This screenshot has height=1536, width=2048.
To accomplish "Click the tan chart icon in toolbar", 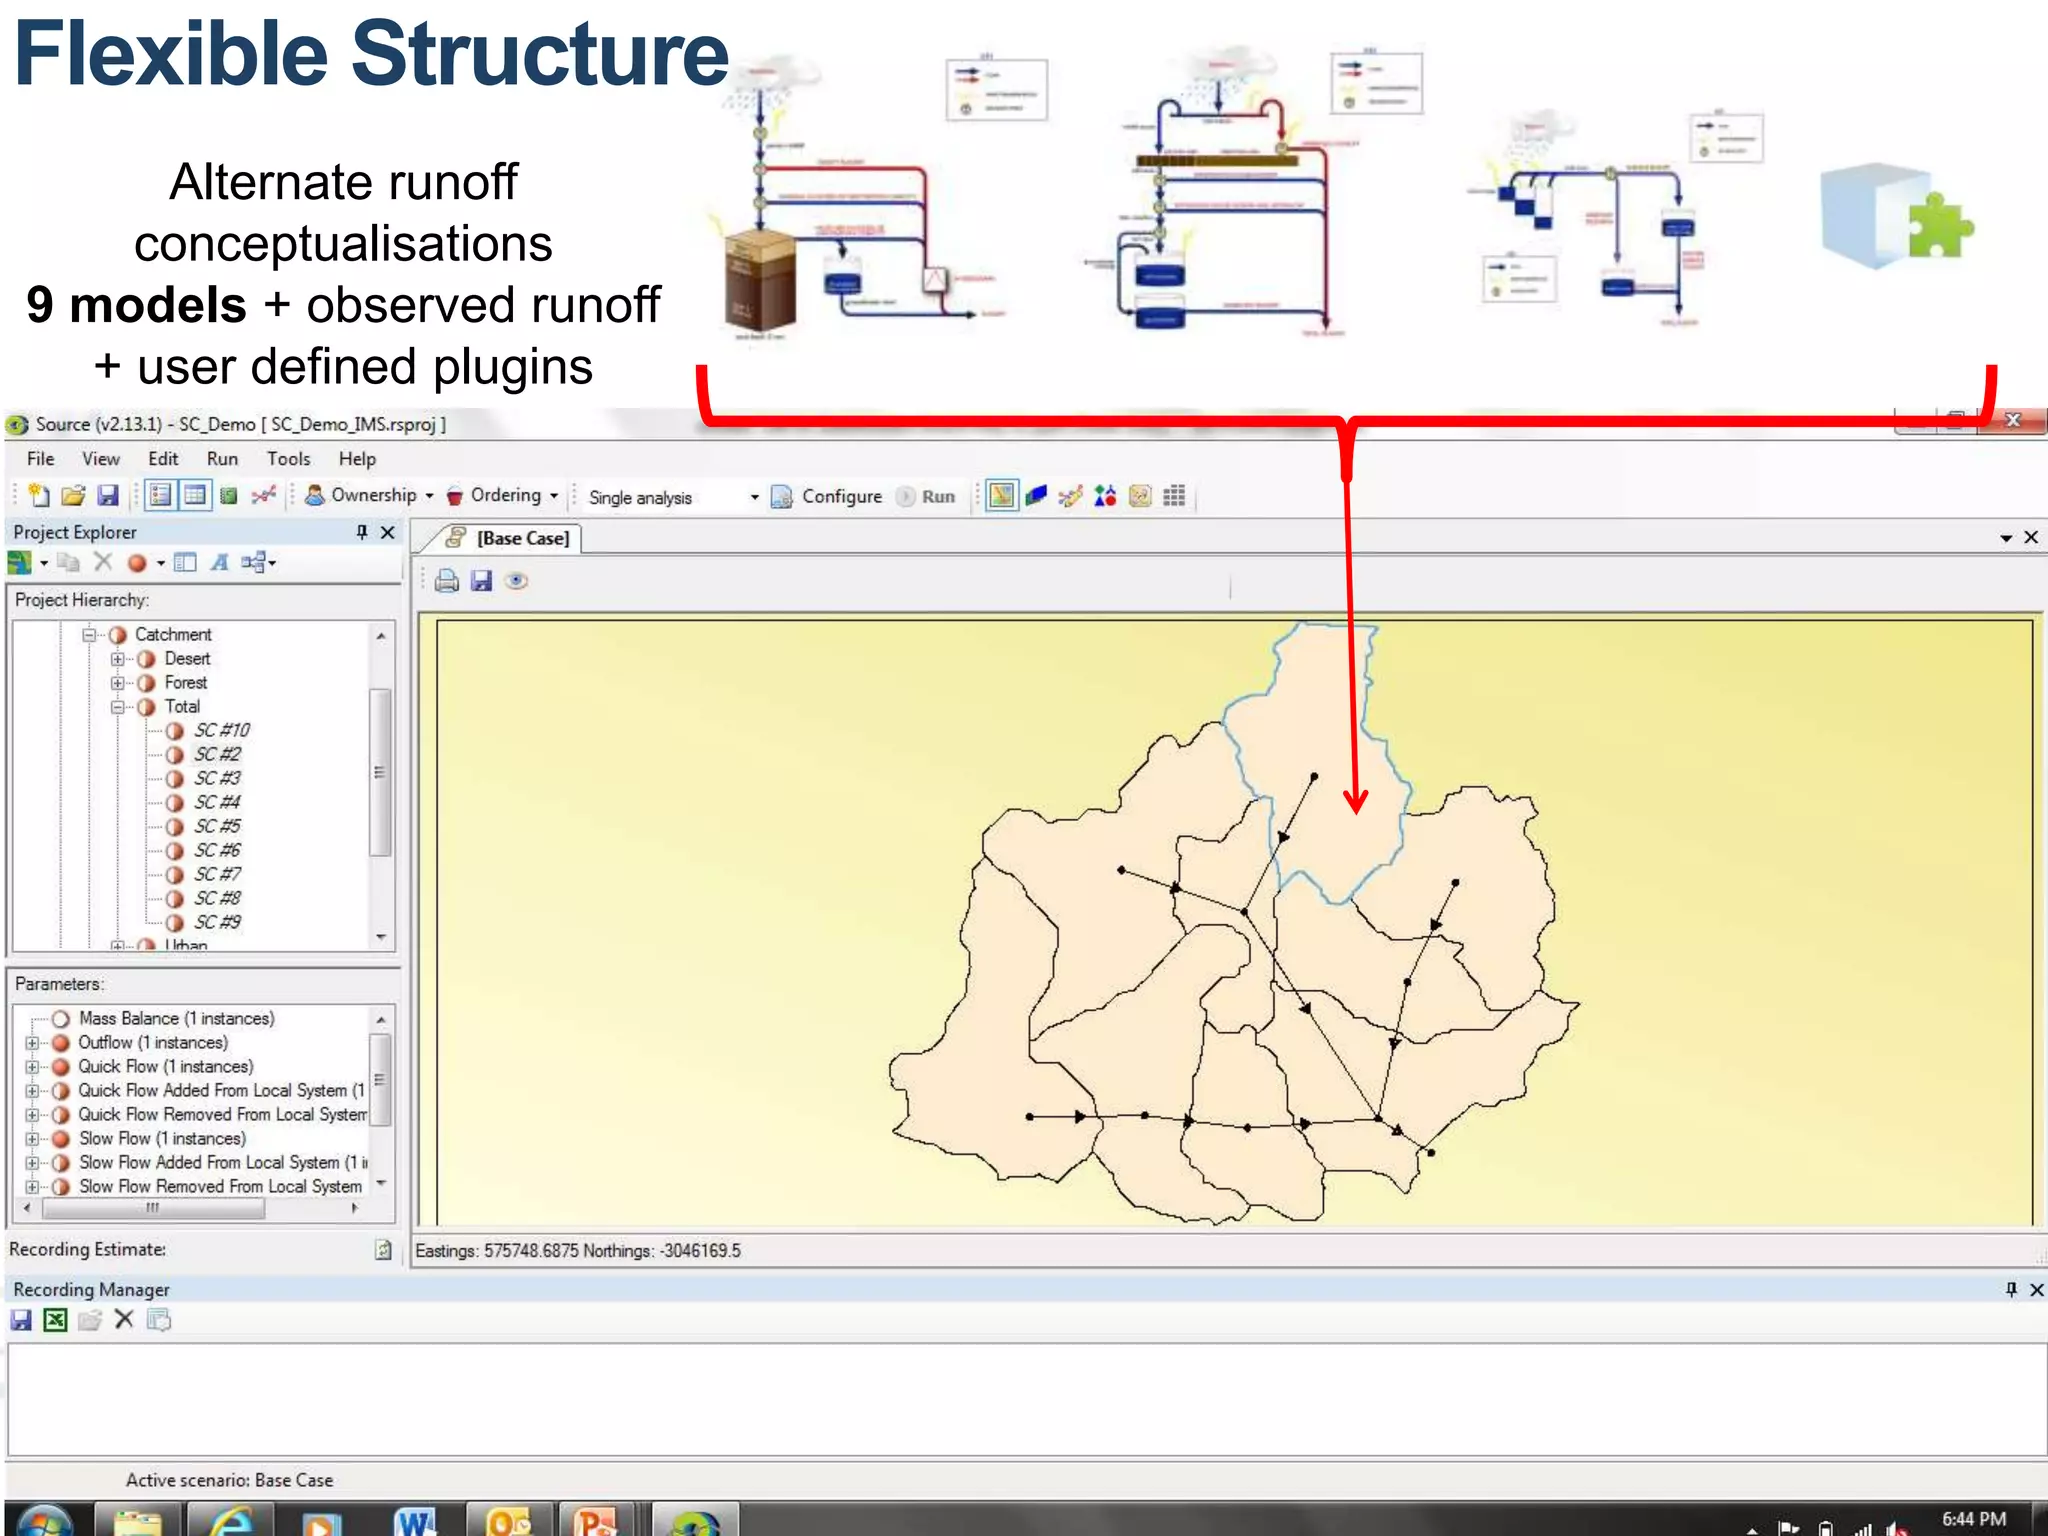I will tap(1139, 495).
